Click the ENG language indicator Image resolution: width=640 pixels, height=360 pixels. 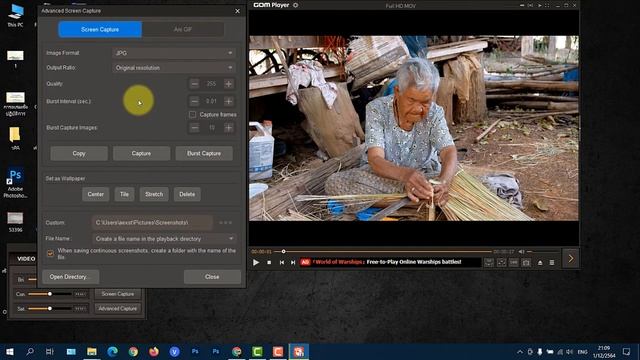click(x=582, y=352)
